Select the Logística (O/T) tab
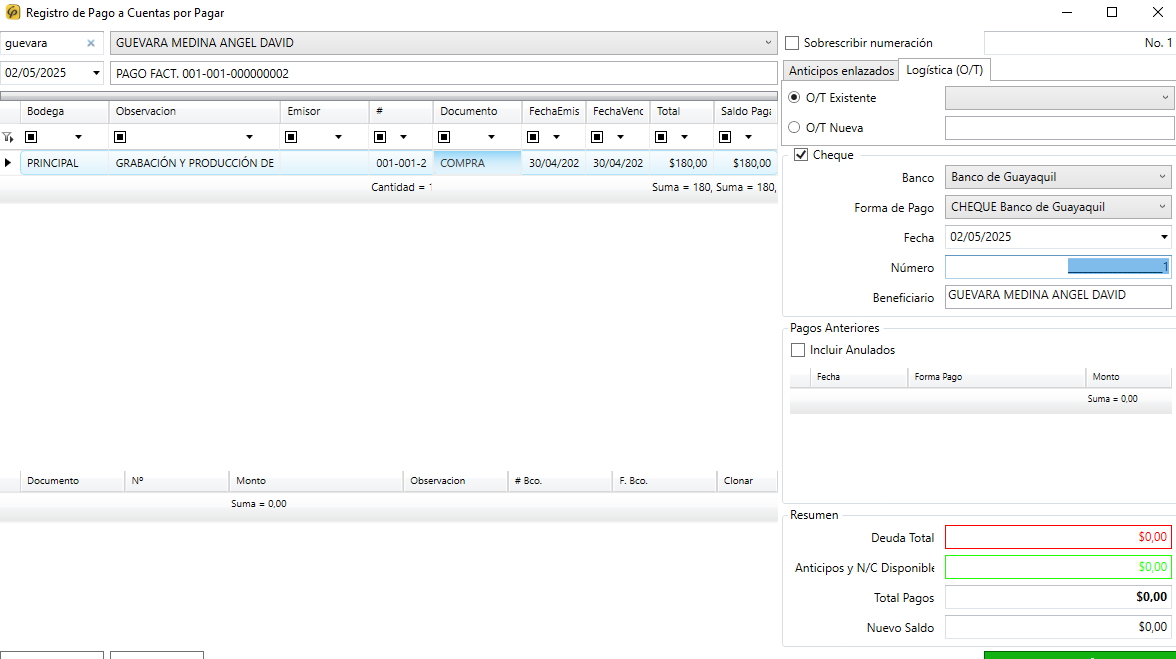The height and width of the screenshot is (659, 1176). [x=944, y=70]
